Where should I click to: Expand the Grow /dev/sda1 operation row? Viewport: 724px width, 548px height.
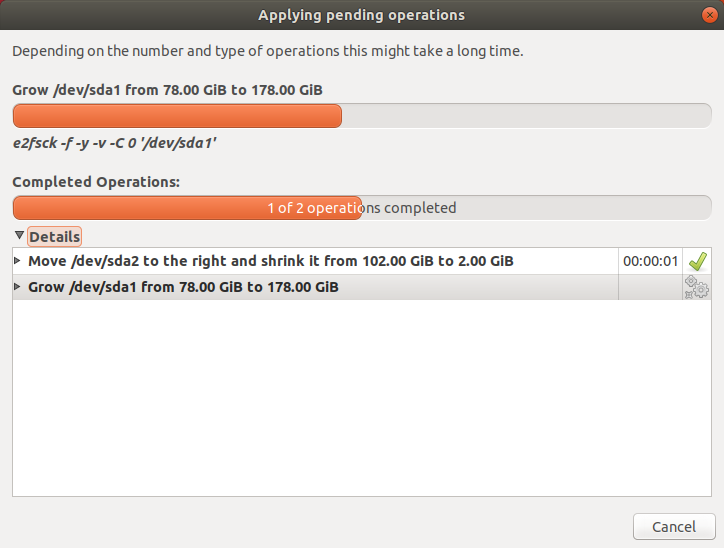[17, 288]
